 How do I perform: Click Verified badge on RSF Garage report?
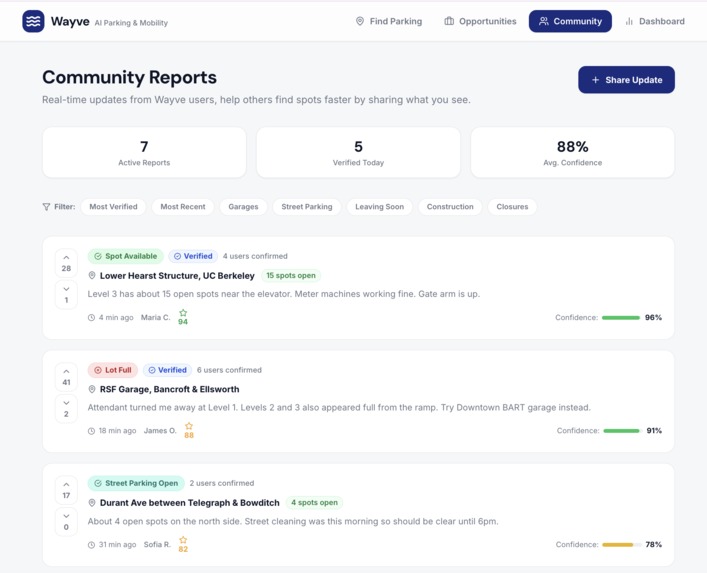167,370
